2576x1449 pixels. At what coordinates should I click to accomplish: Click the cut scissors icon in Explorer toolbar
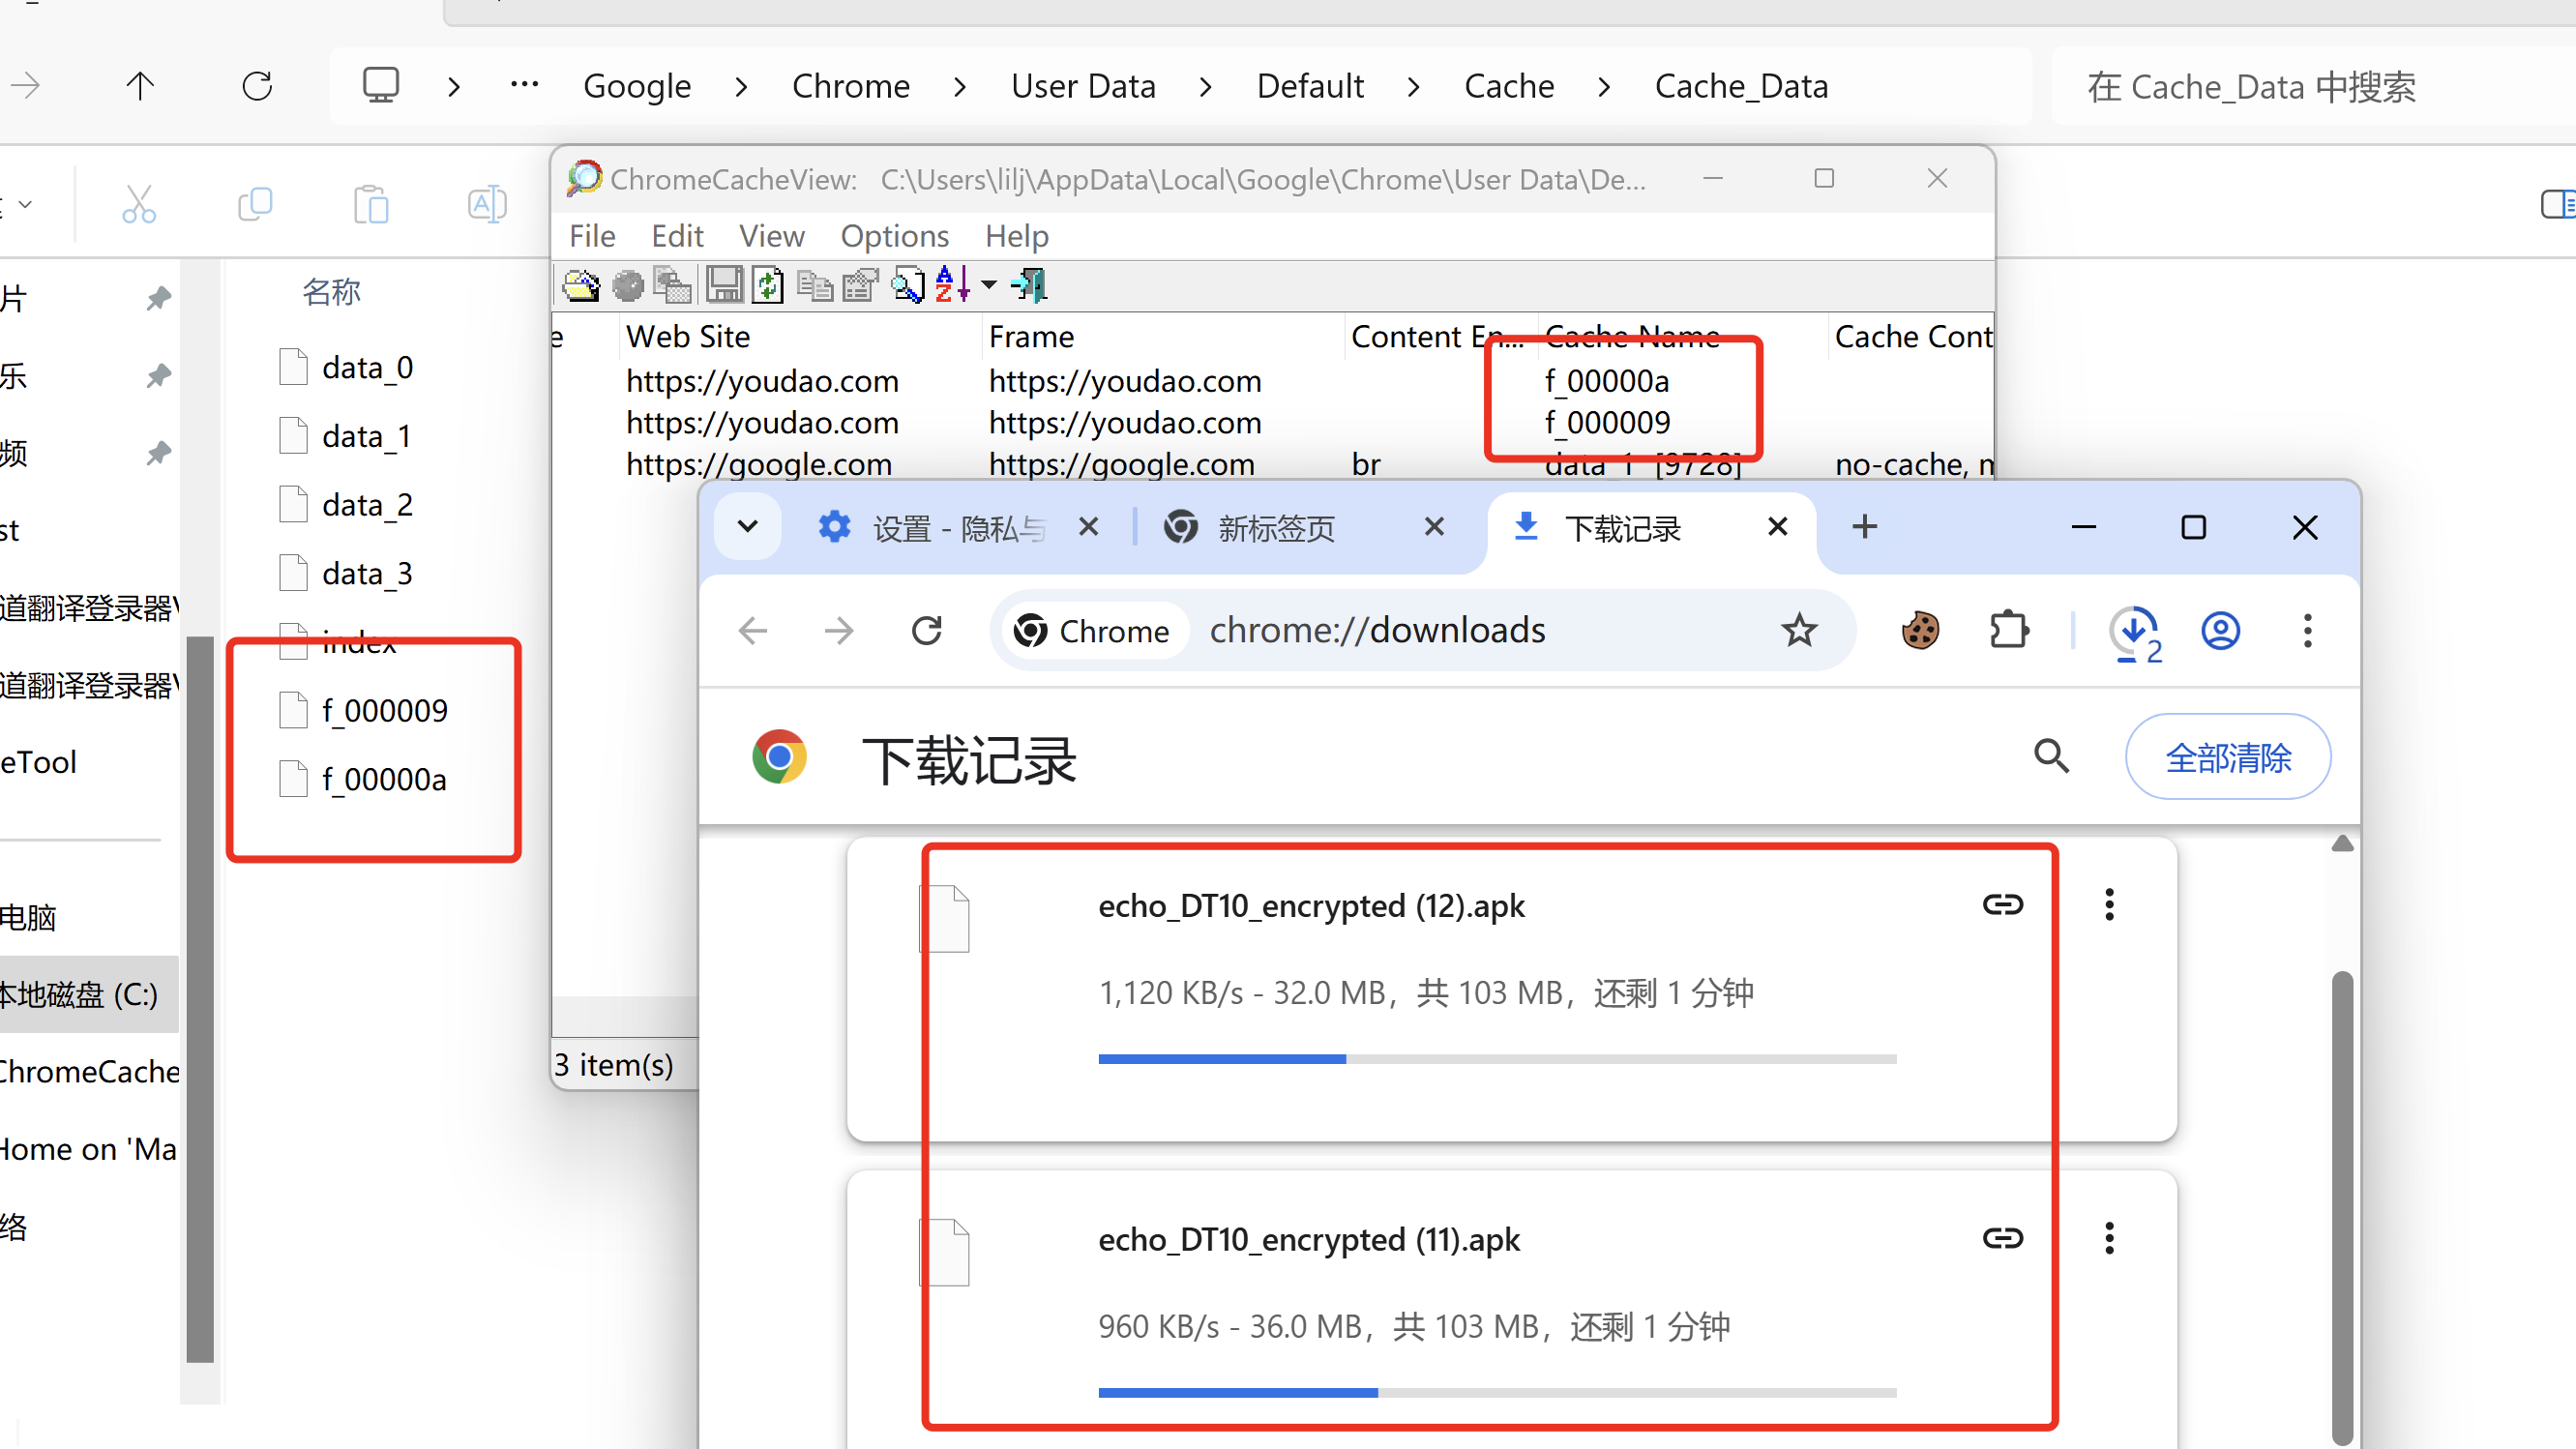tap(139, 204)
